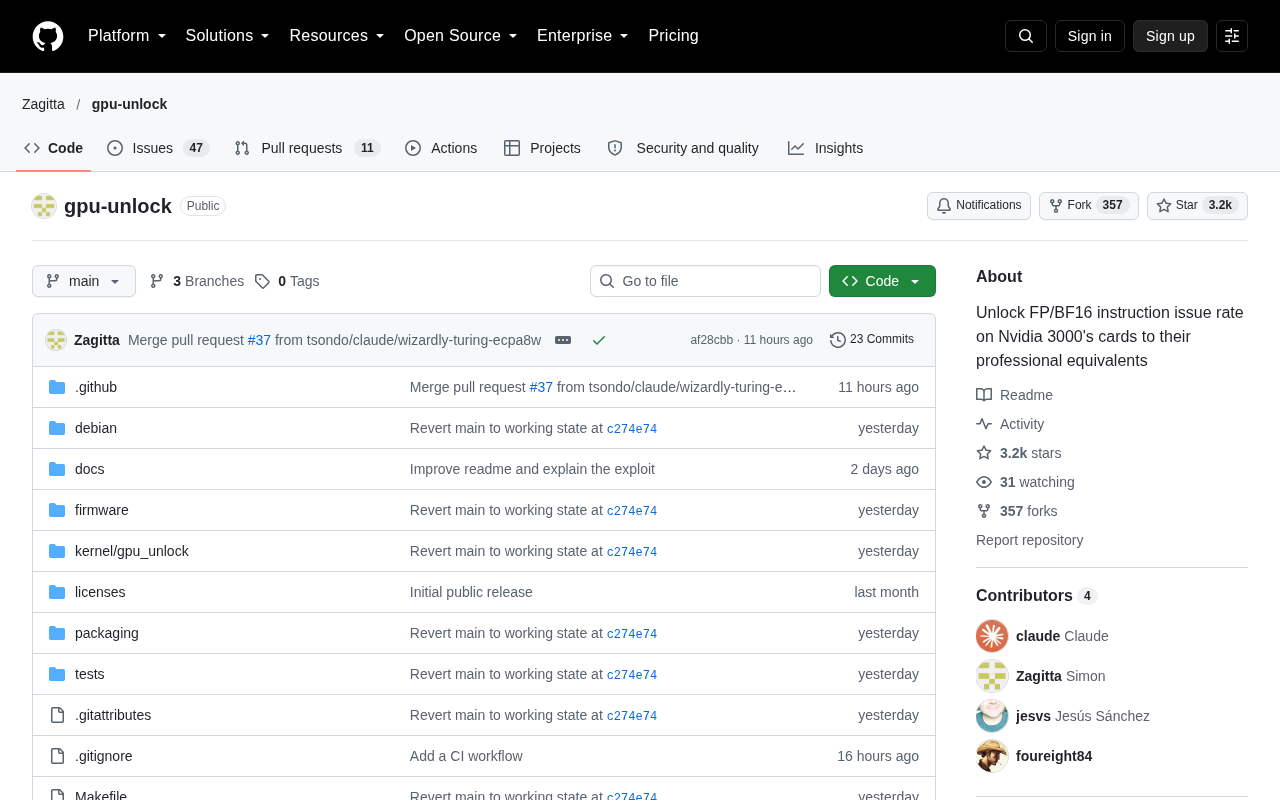
Task: Star the gpu-unlock repository
Action: pos(1197,206)
